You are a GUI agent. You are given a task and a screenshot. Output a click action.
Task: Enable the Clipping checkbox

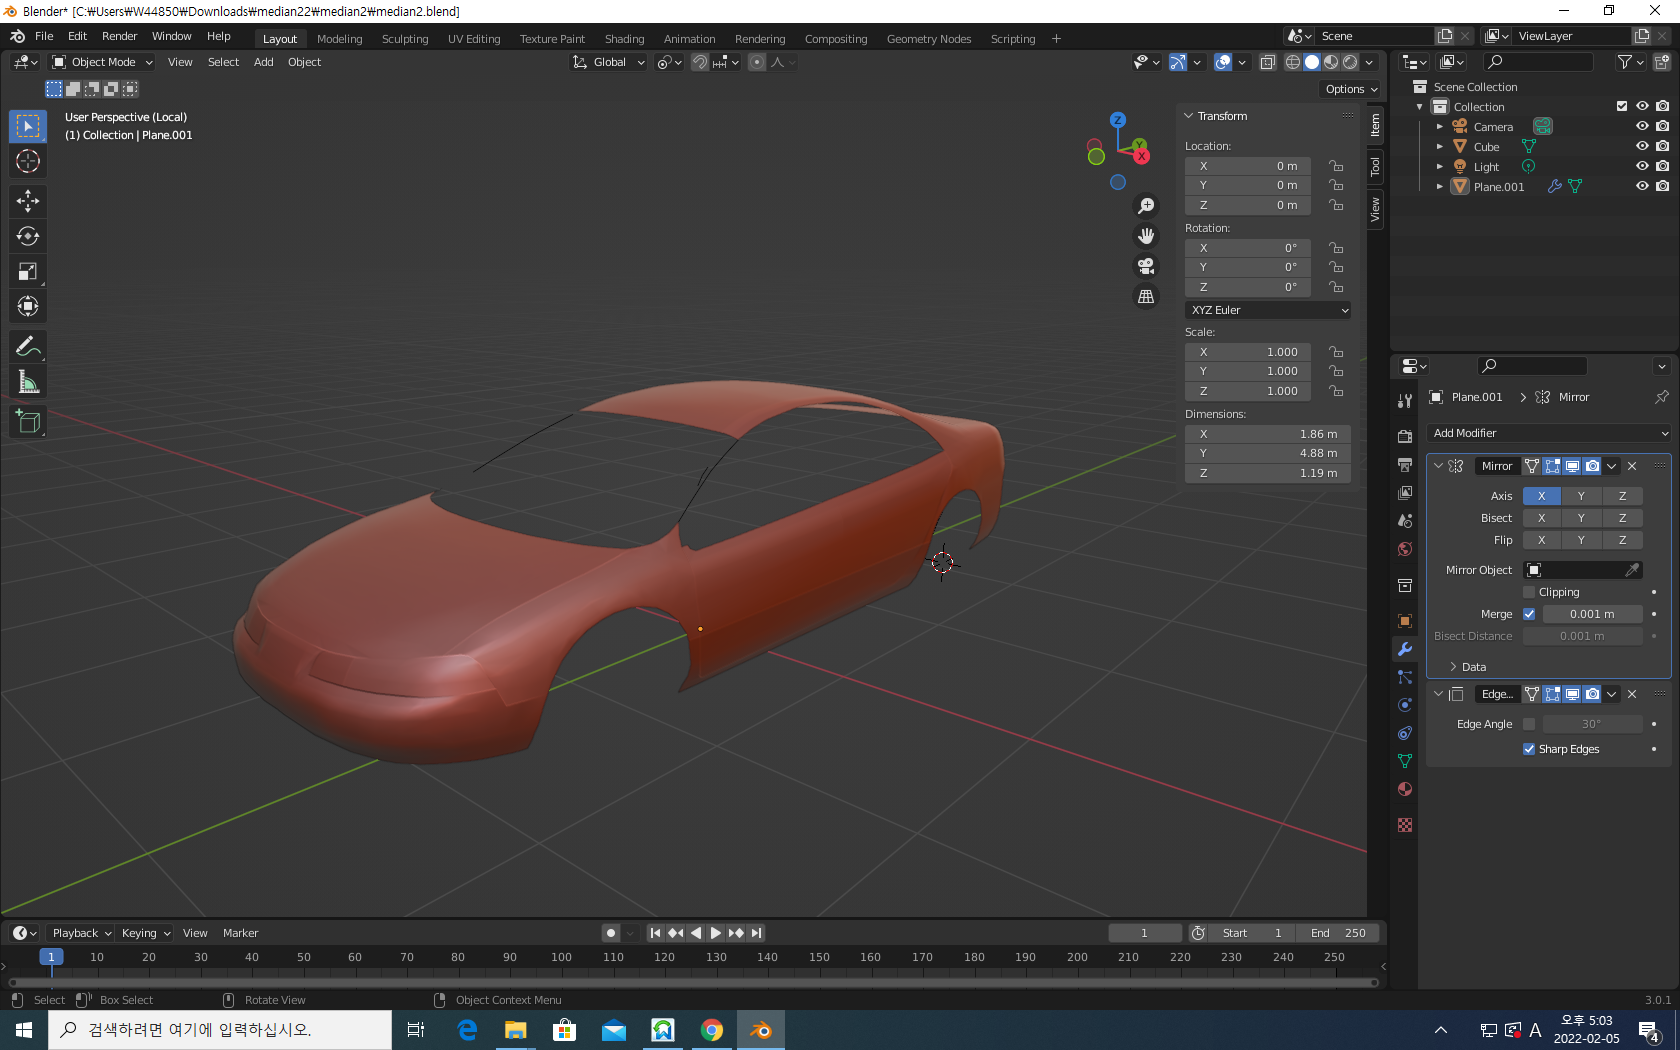click(1529, 592)
